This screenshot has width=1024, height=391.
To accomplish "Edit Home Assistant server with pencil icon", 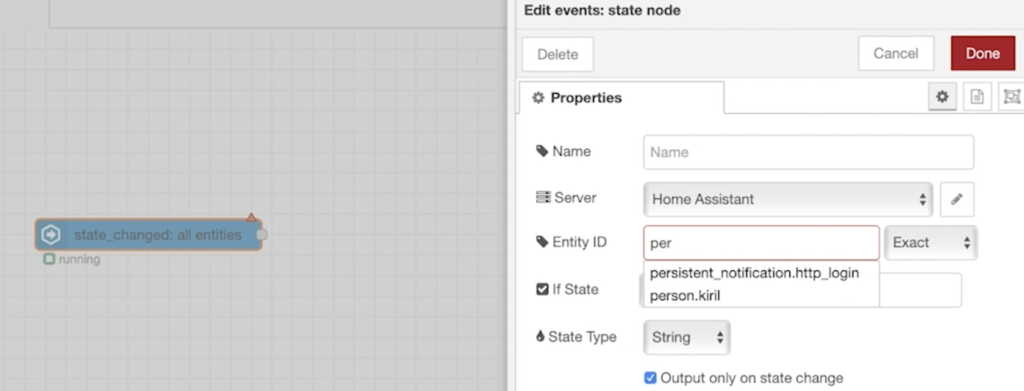I will coord(957,199).
